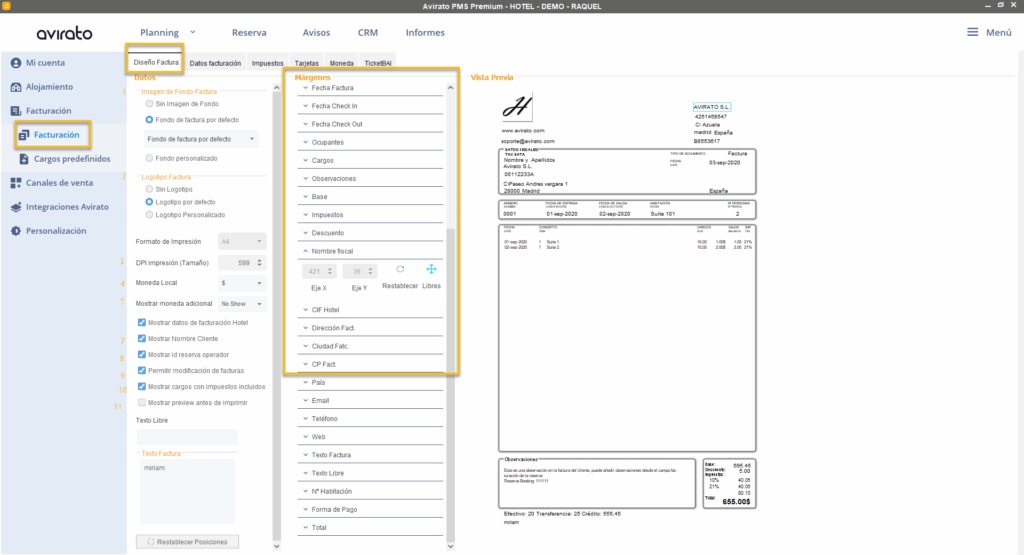1024x555 pixels.
Task: Click the Libres move arrows icon
Action: 432,270
